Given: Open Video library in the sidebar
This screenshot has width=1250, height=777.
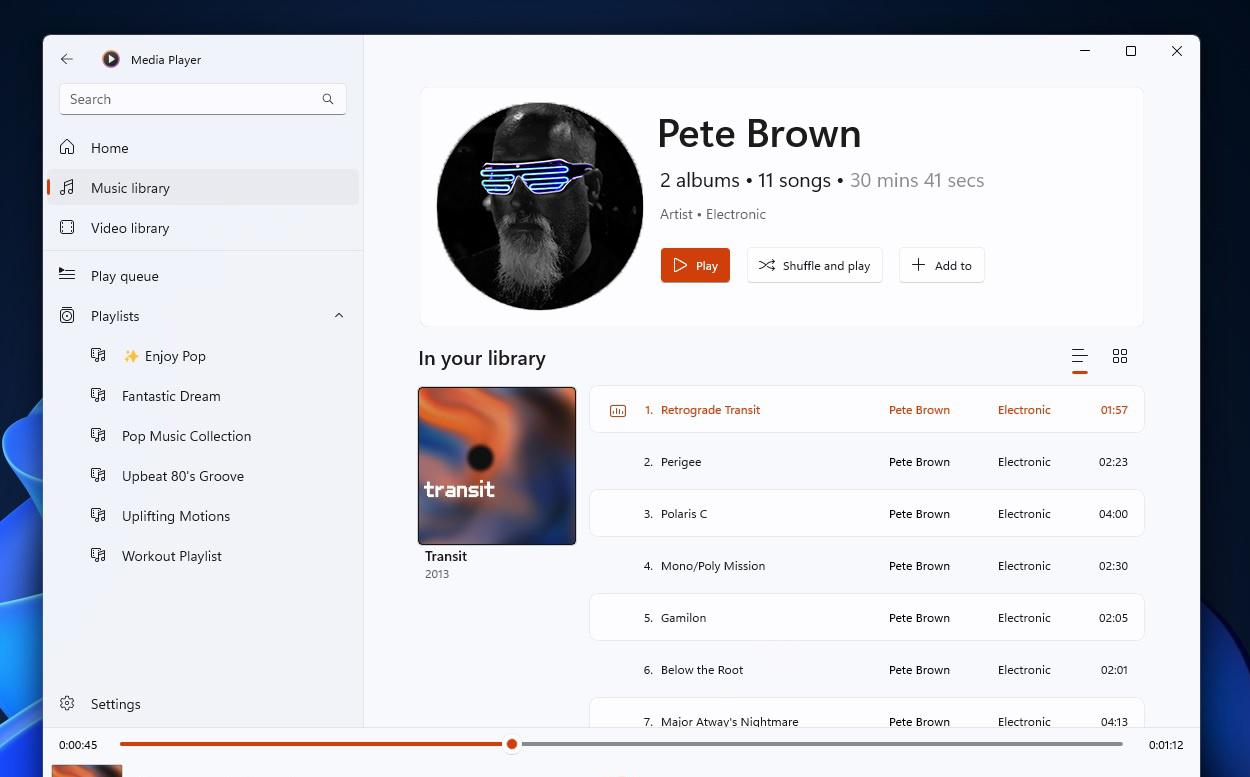Looking at the screenshot, I should click(x=203, y=228).
